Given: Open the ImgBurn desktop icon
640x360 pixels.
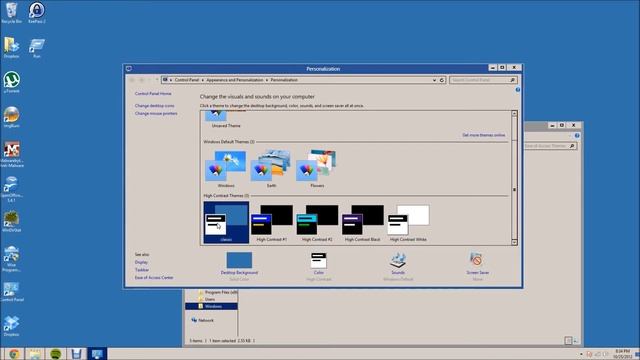Looking at the screenshot, I should pos(11,117).
